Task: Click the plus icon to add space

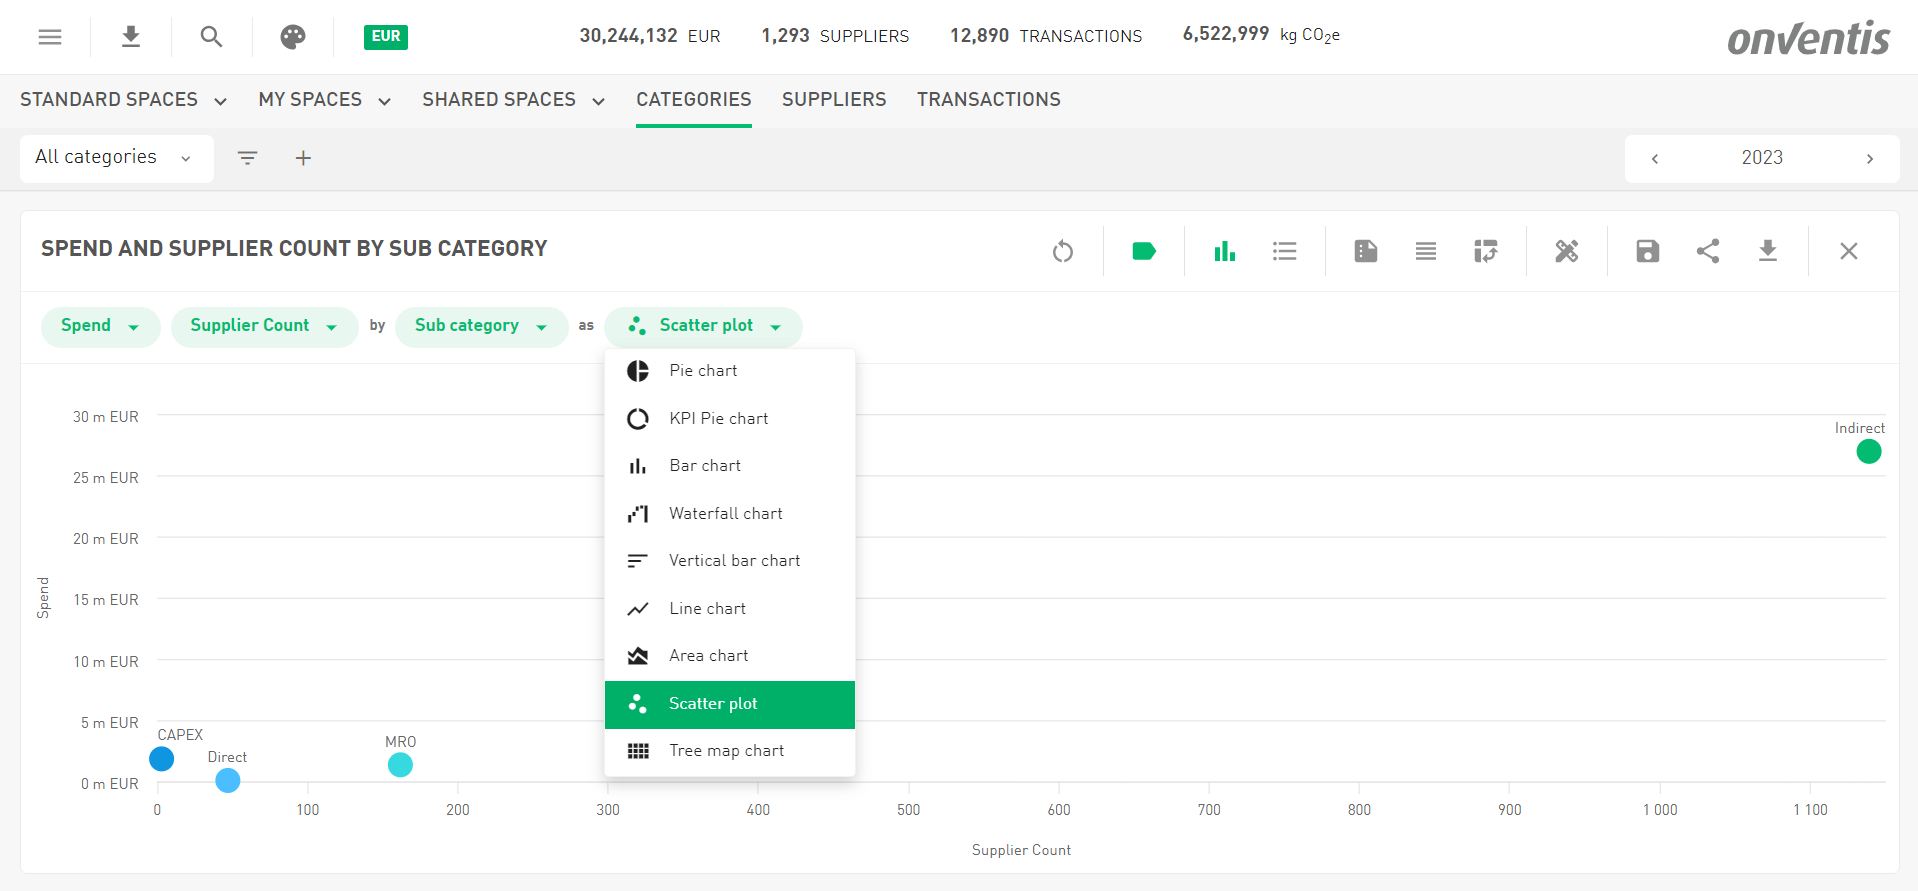Action: pos(303,158)
